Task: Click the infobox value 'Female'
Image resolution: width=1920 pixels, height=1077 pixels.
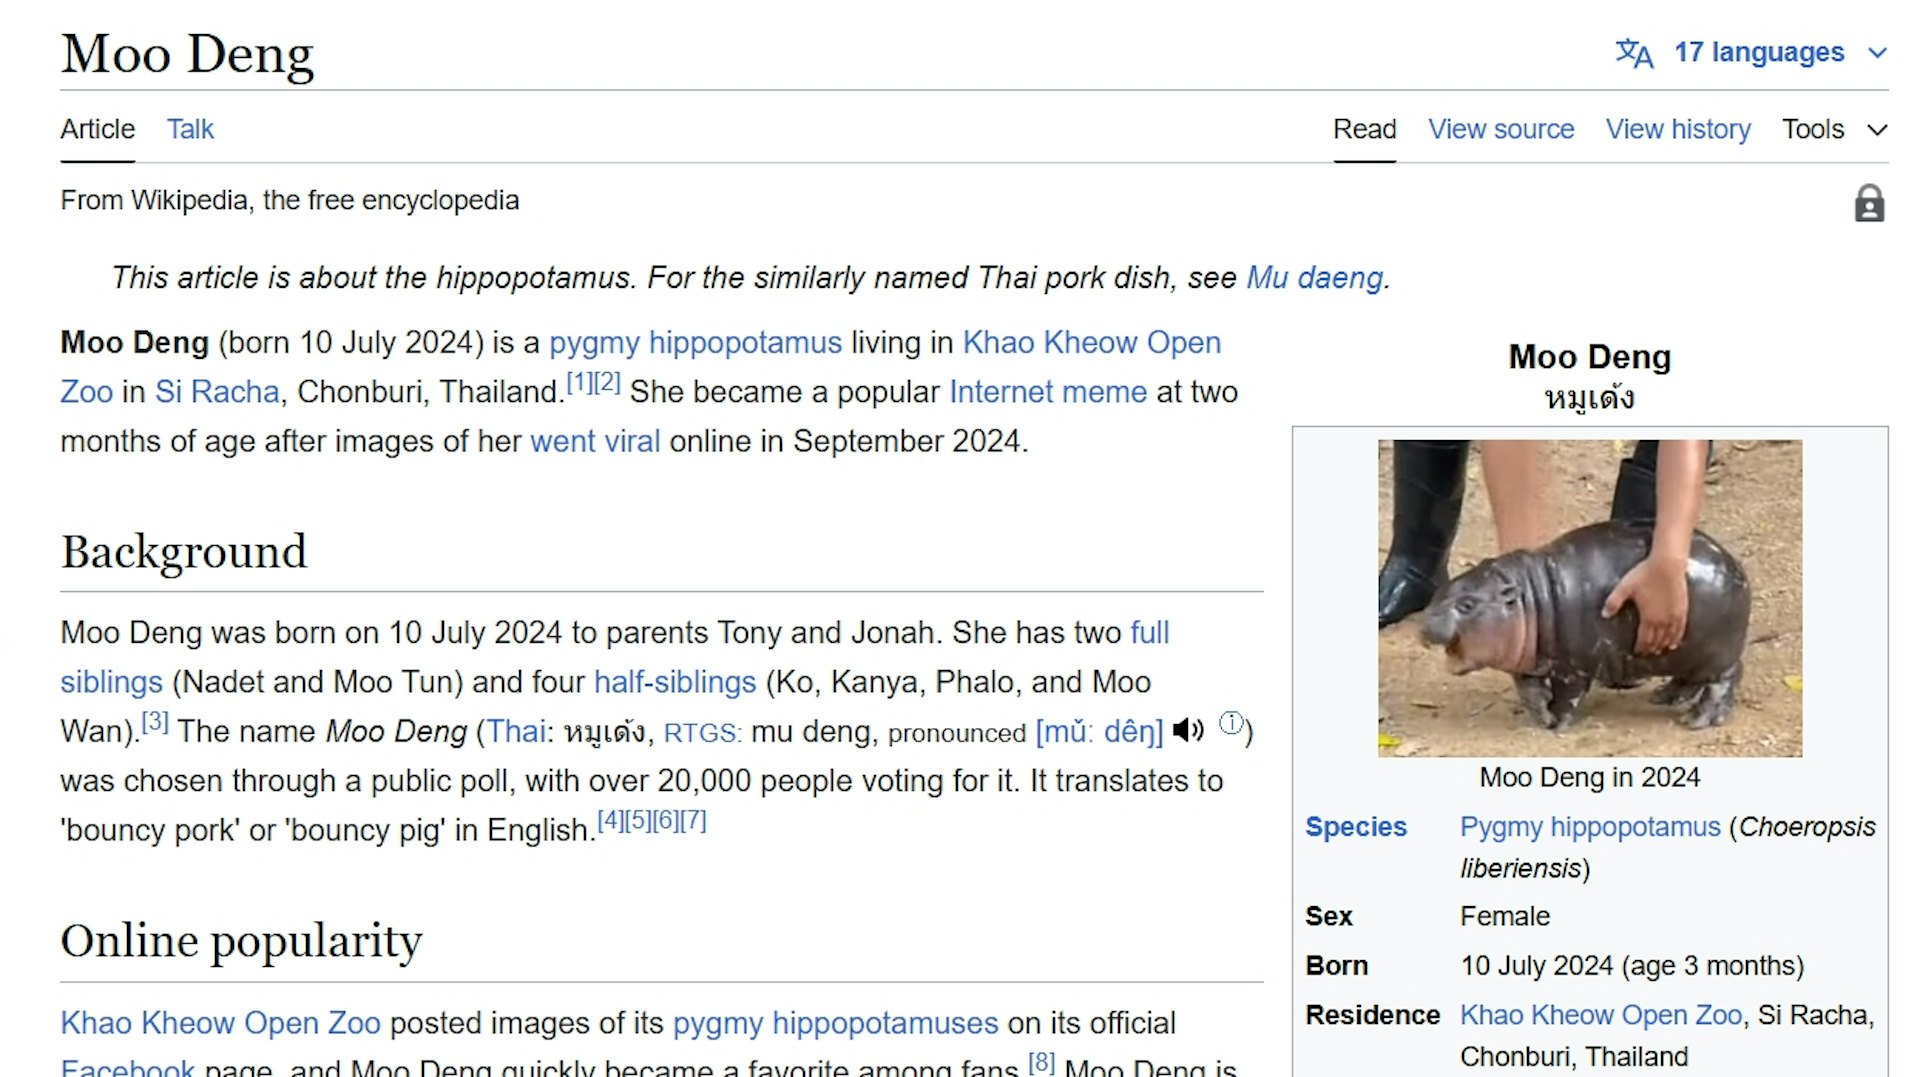Action: [x=1505, y=916]
